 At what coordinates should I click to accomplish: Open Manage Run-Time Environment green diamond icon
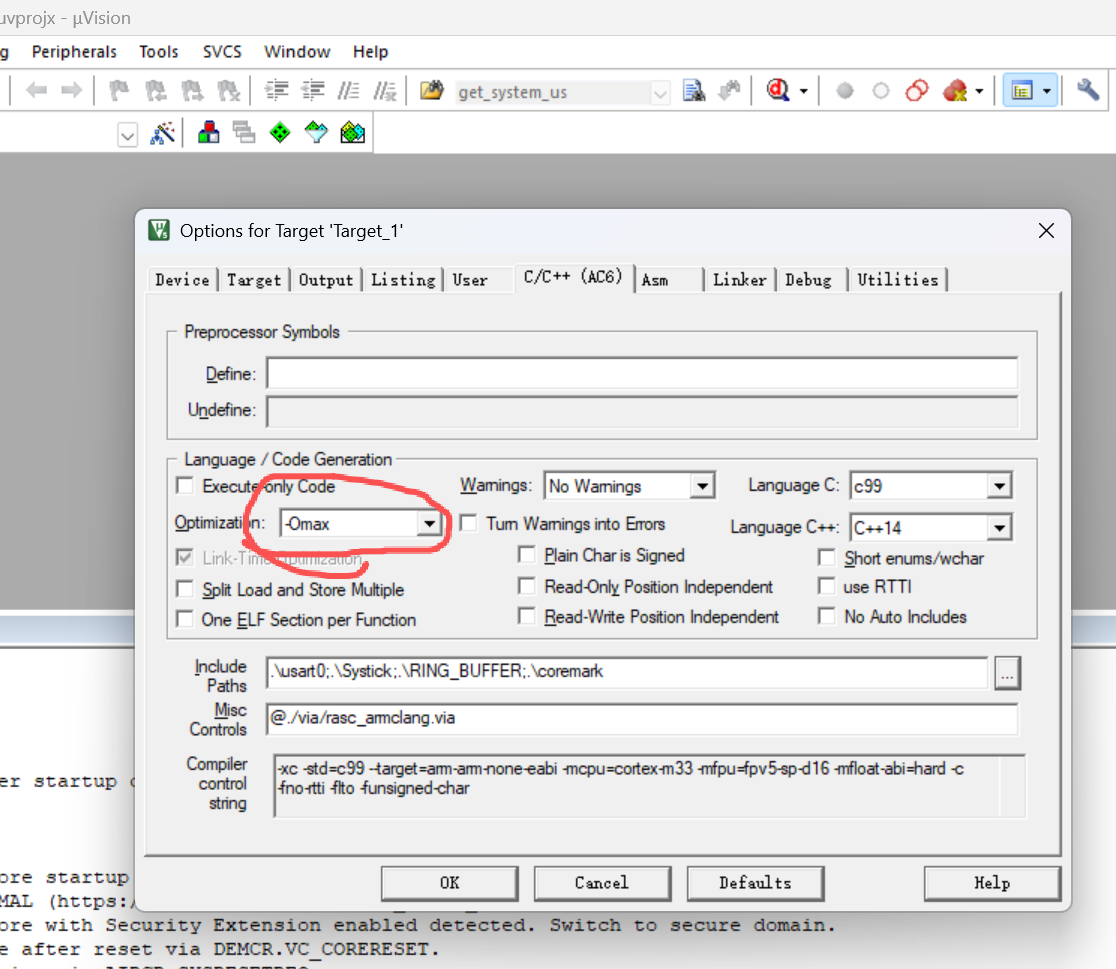coord(280,132)
